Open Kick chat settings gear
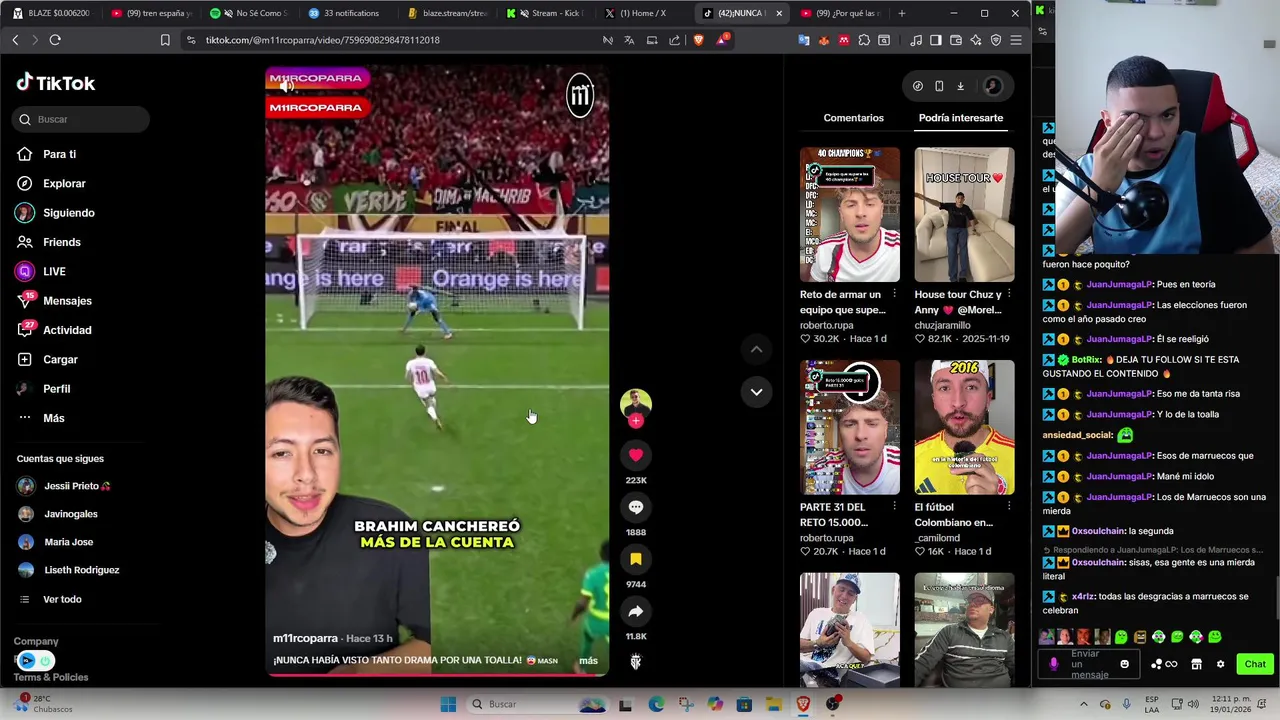The image size is (1280, 720). (x=1220, y=664)
